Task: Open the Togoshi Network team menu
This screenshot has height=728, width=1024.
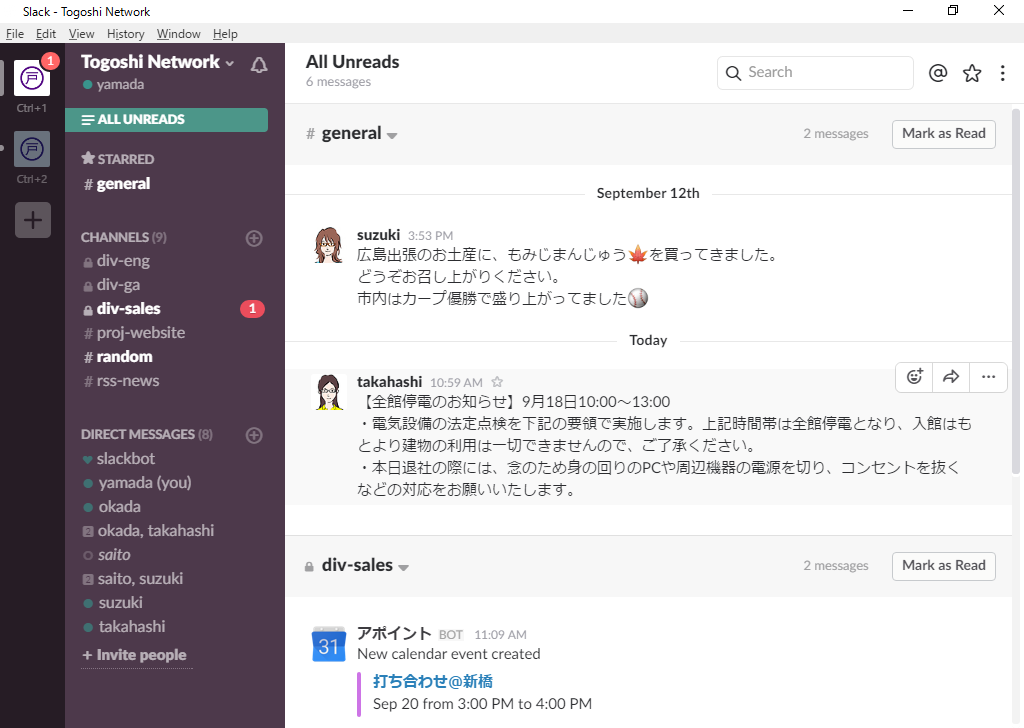Action: pos(157,62)
